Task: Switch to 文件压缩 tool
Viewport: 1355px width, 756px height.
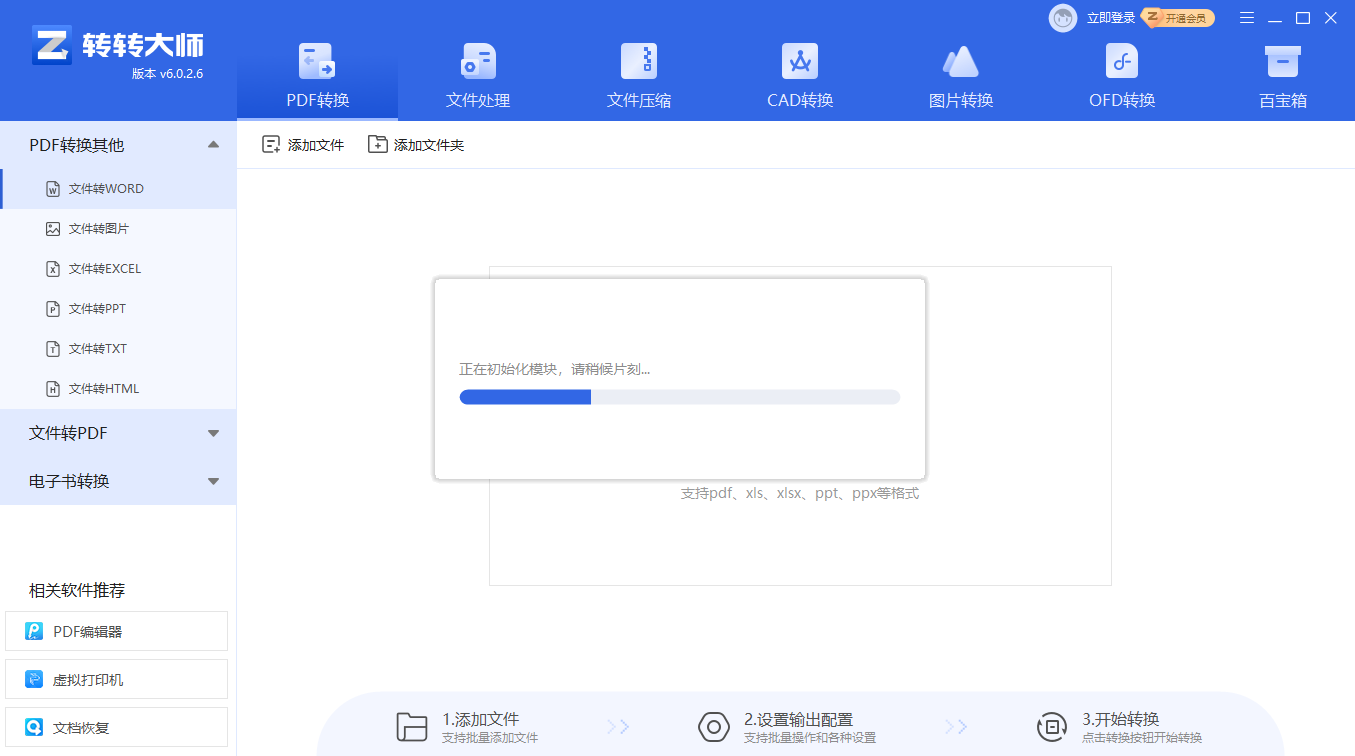Action: point(638,75)
